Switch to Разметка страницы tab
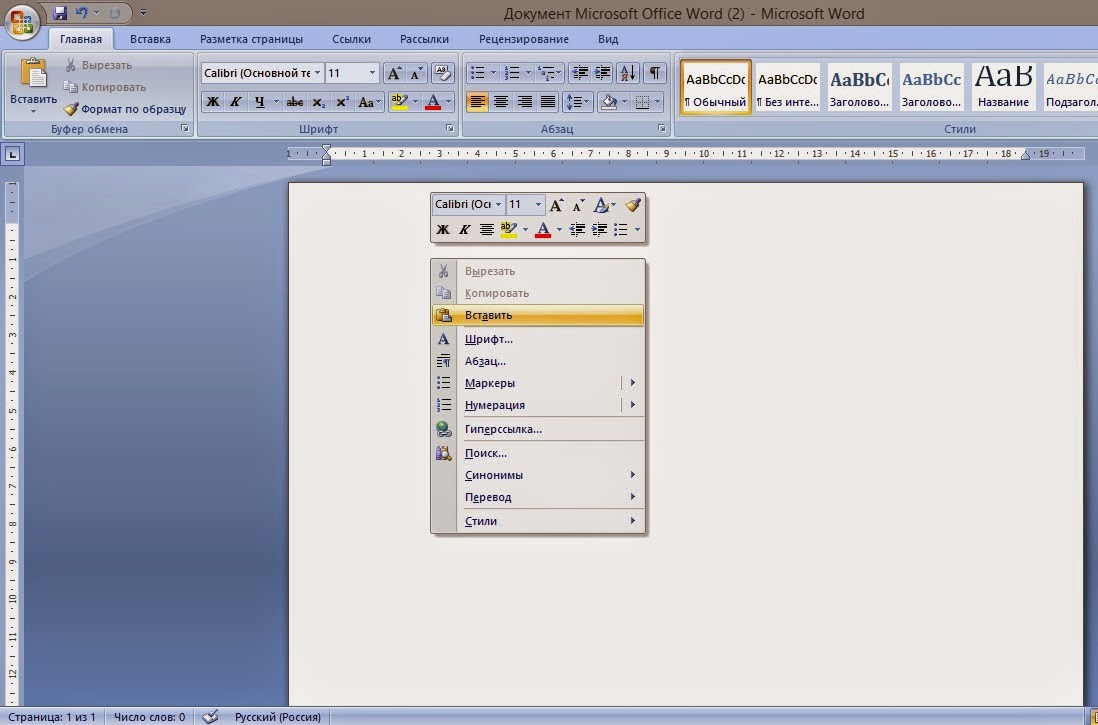1098x725 pixels. [x=251, y=39]
